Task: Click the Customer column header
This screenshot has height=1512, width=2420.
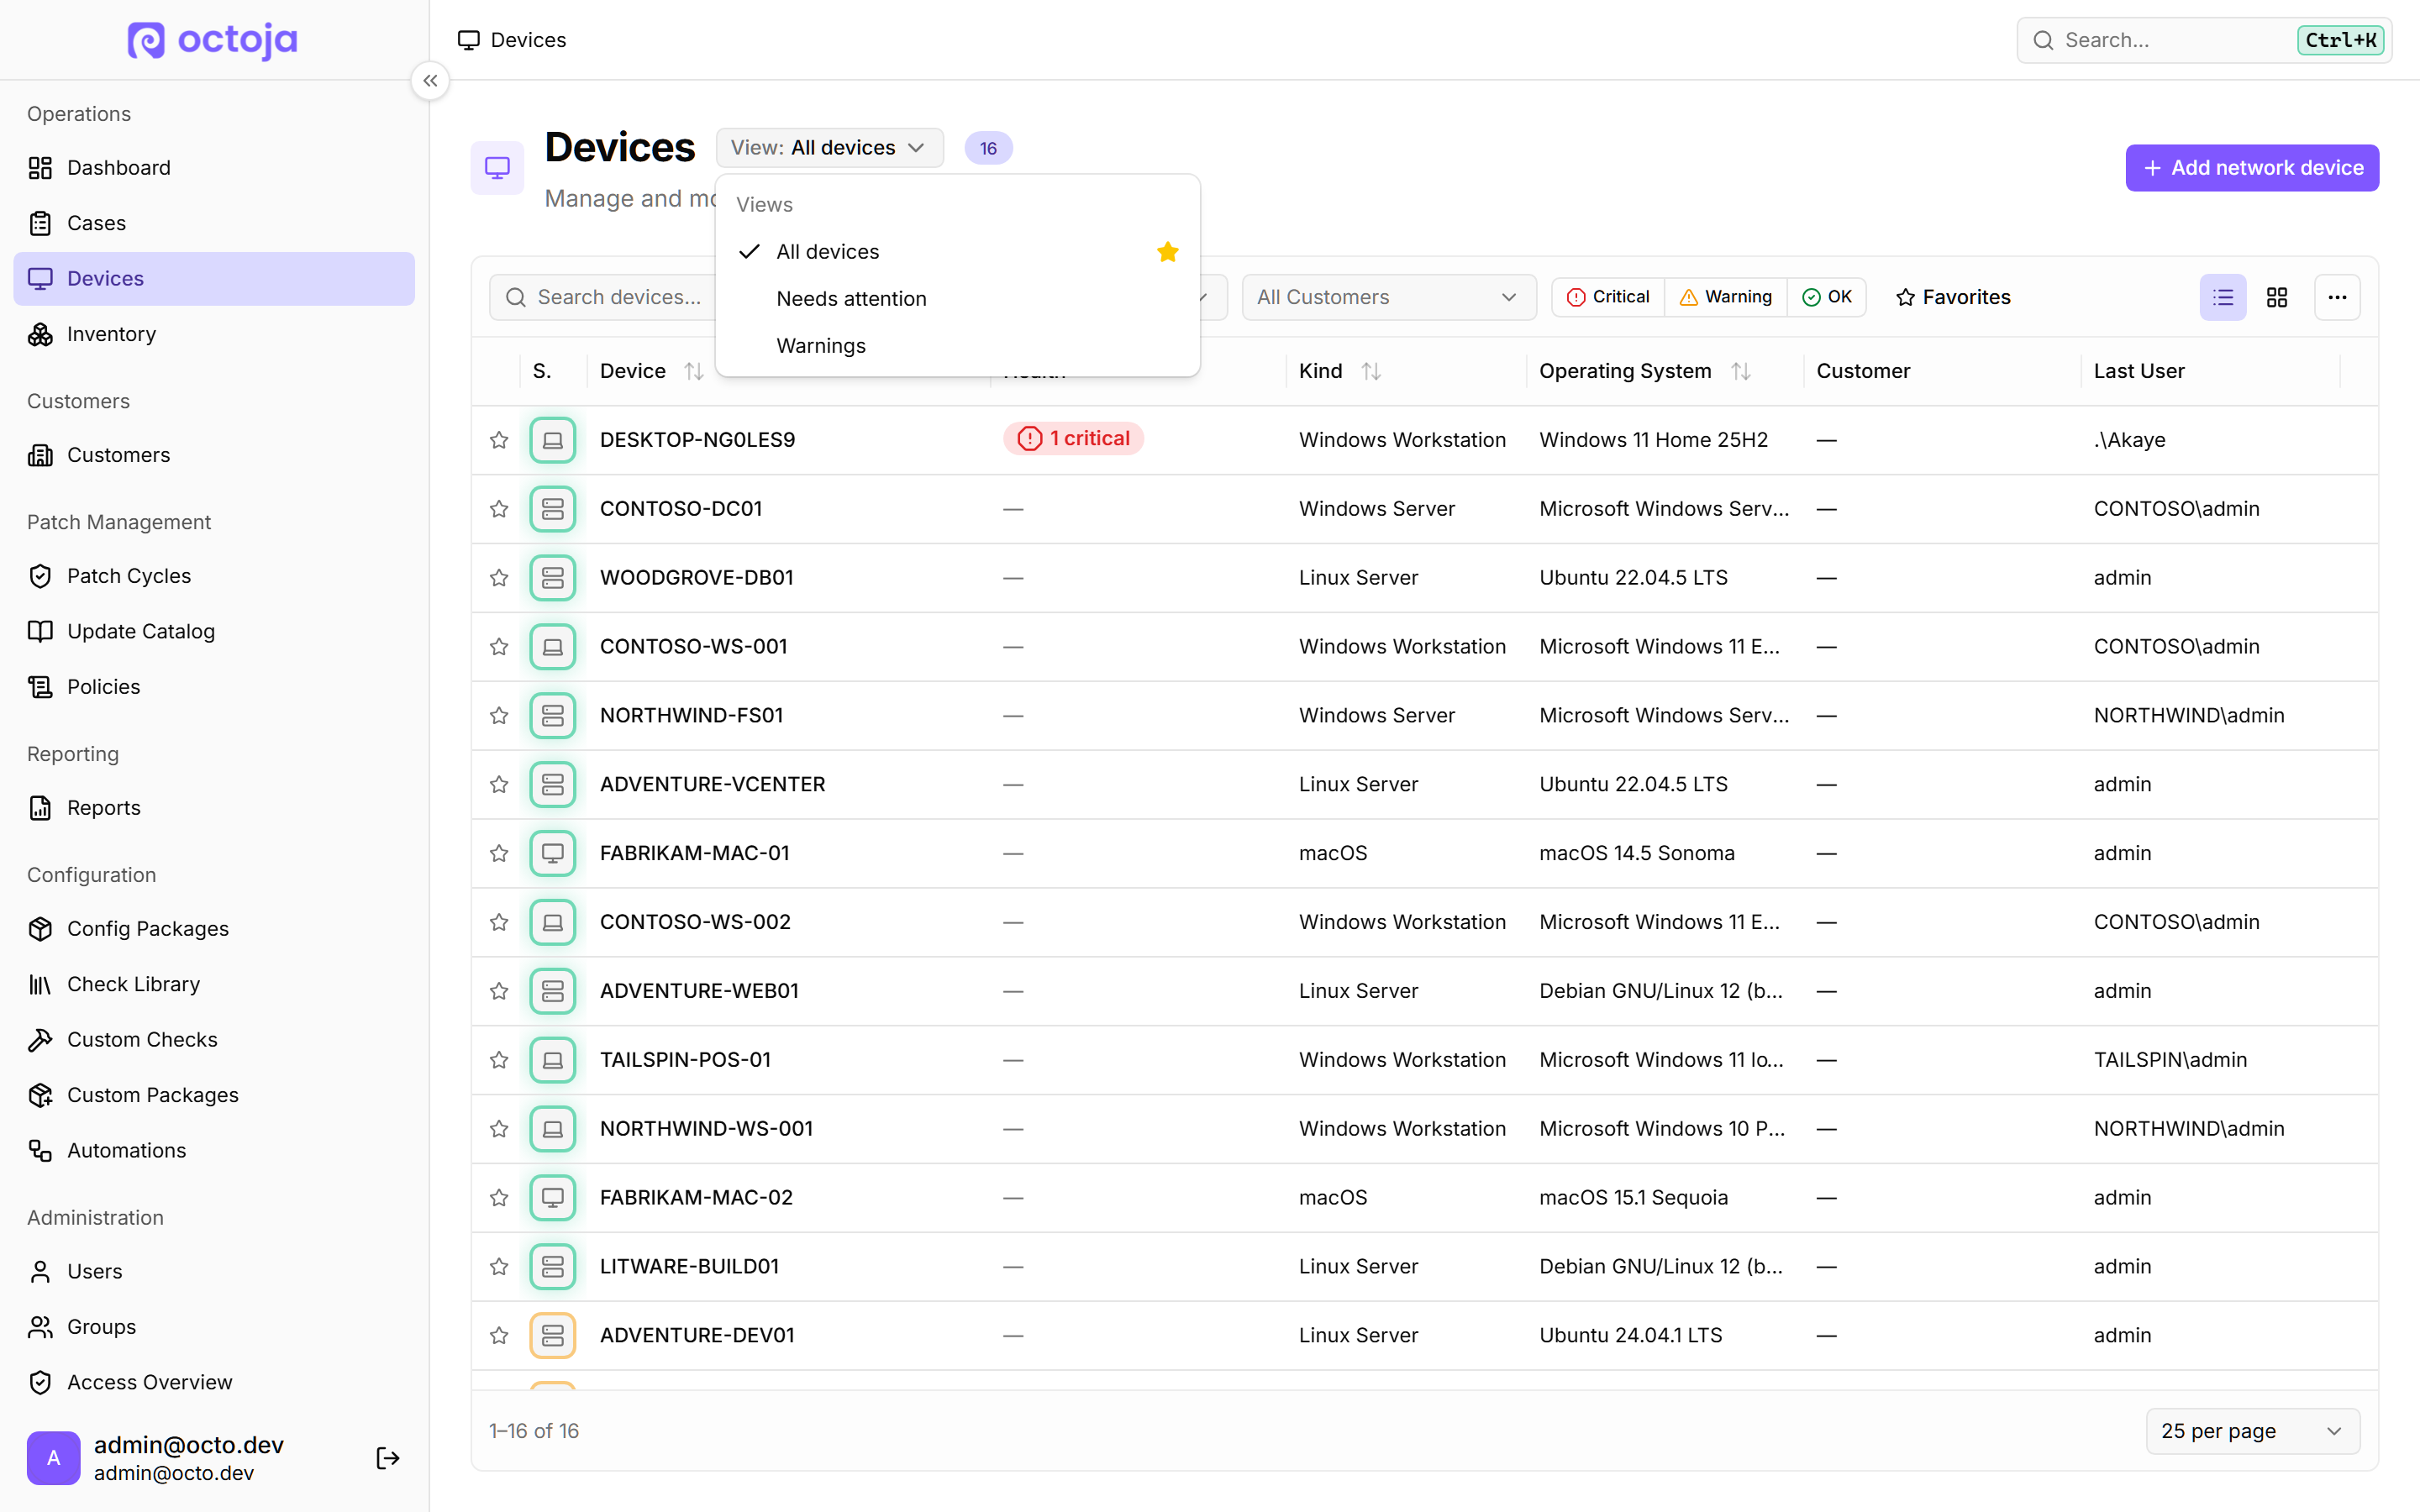Action: tap(1862, 371)
